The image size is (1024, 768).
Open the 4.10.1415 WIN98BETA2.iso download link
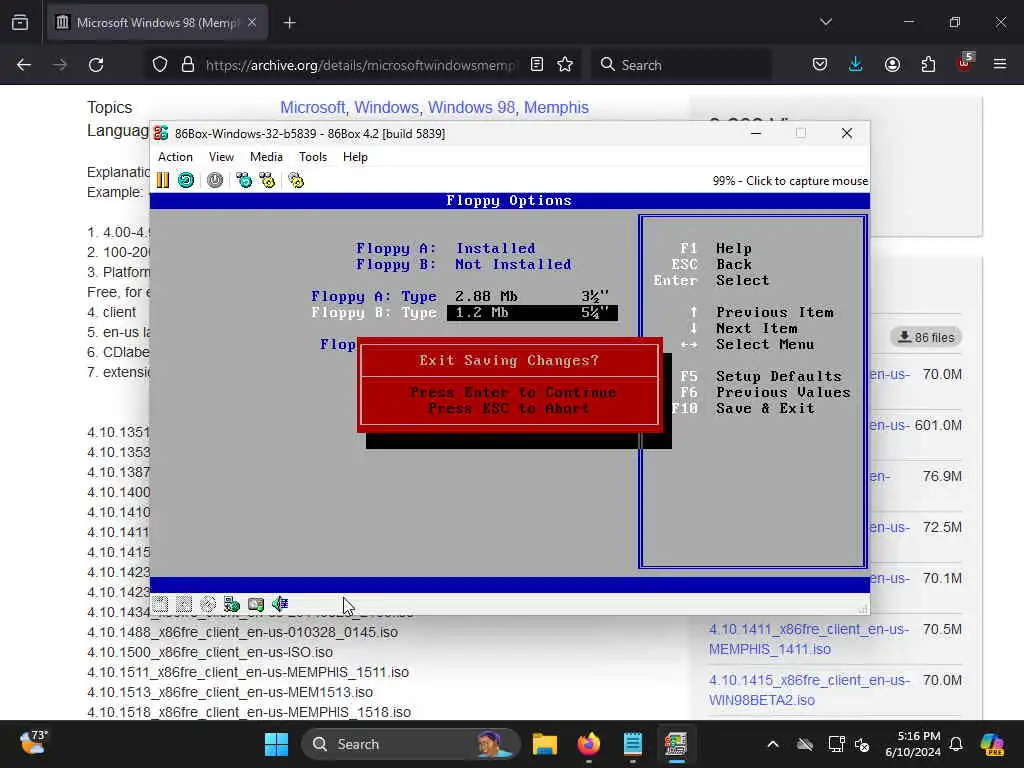(809, 690)
